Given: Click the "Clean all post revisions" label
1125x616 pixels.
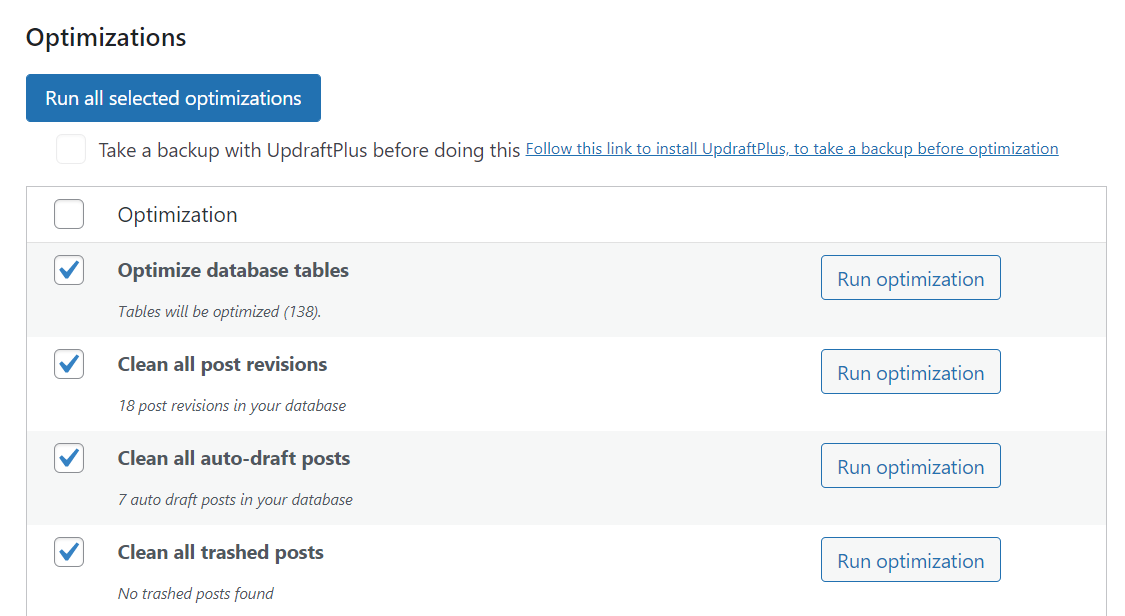Looking at the screenshot, I should (222, 364).
